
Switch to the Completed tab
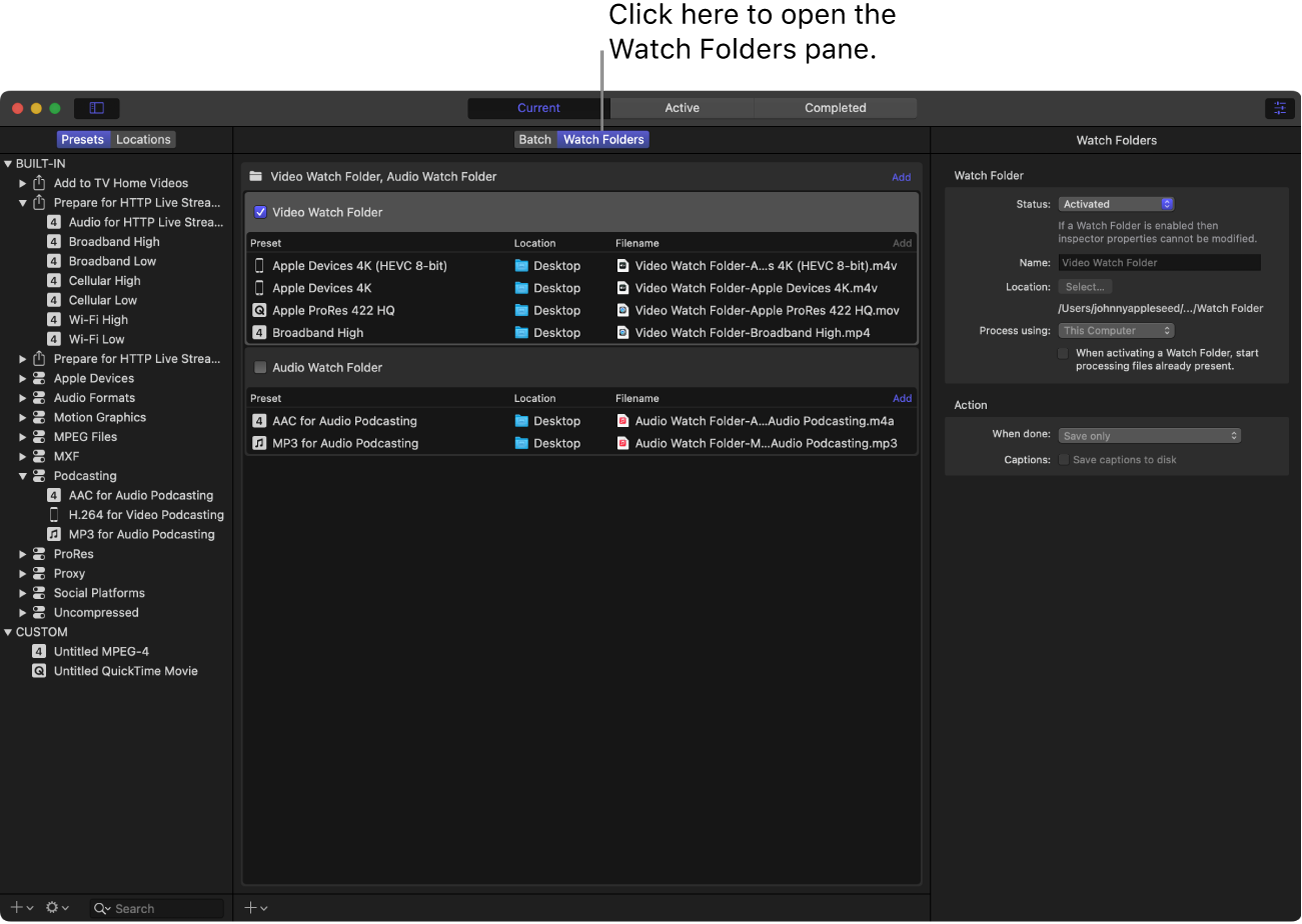(835, 108)
